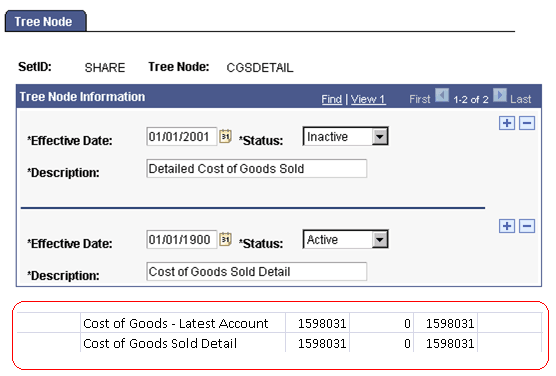Viewport: 556px width, 376px height.
Task: Select the Cost of Goods Sold Detail table cell
Action: point(183,343)
